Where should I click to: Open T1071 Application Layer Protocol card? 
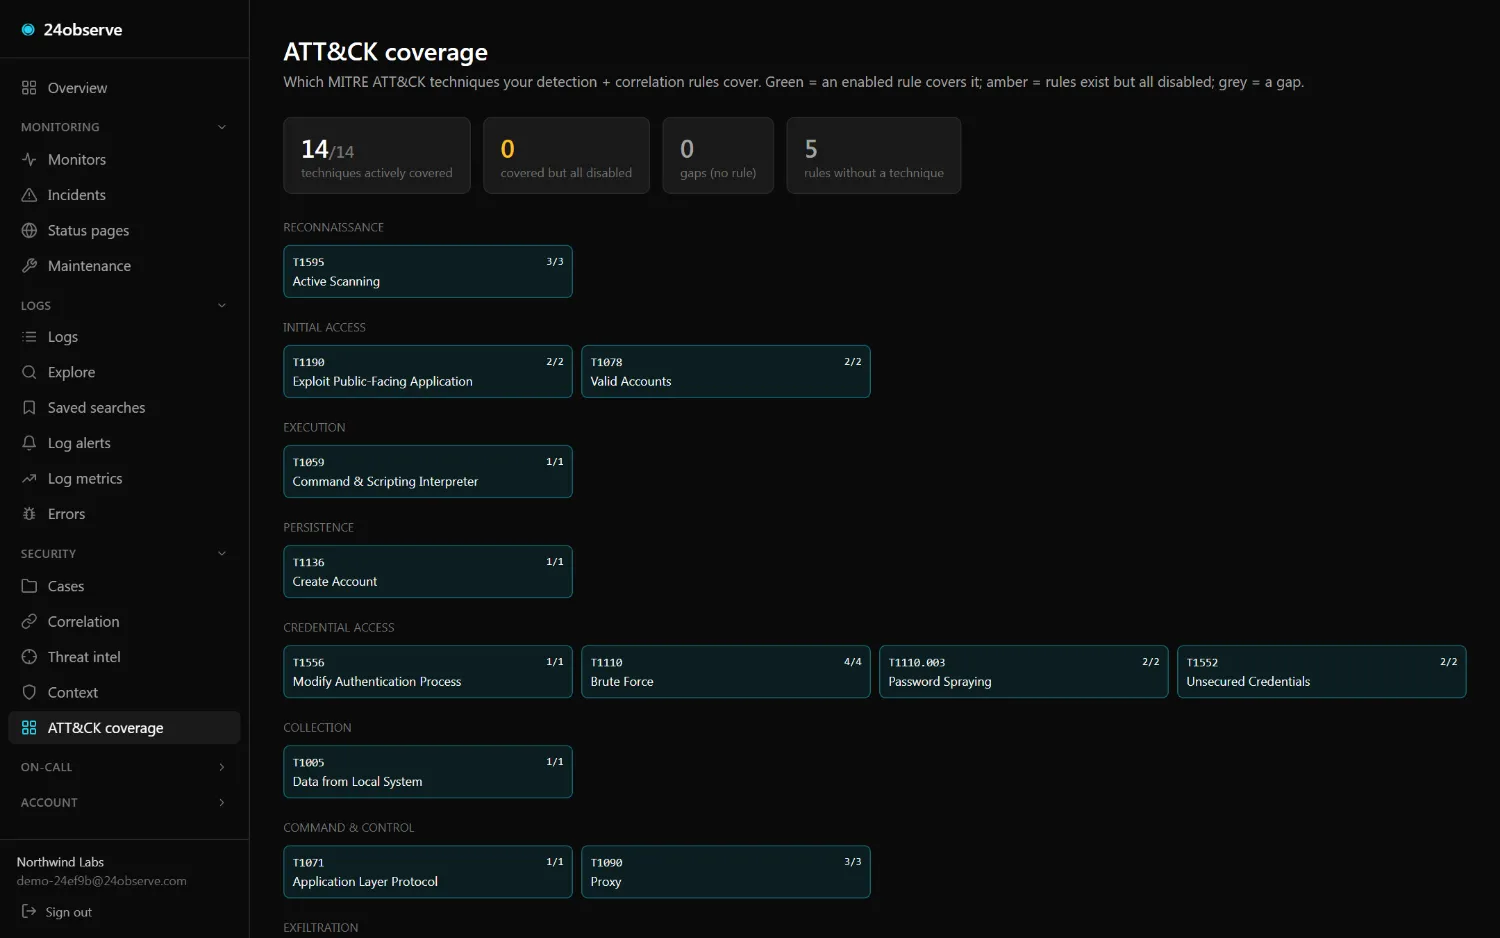coord(428,871)
